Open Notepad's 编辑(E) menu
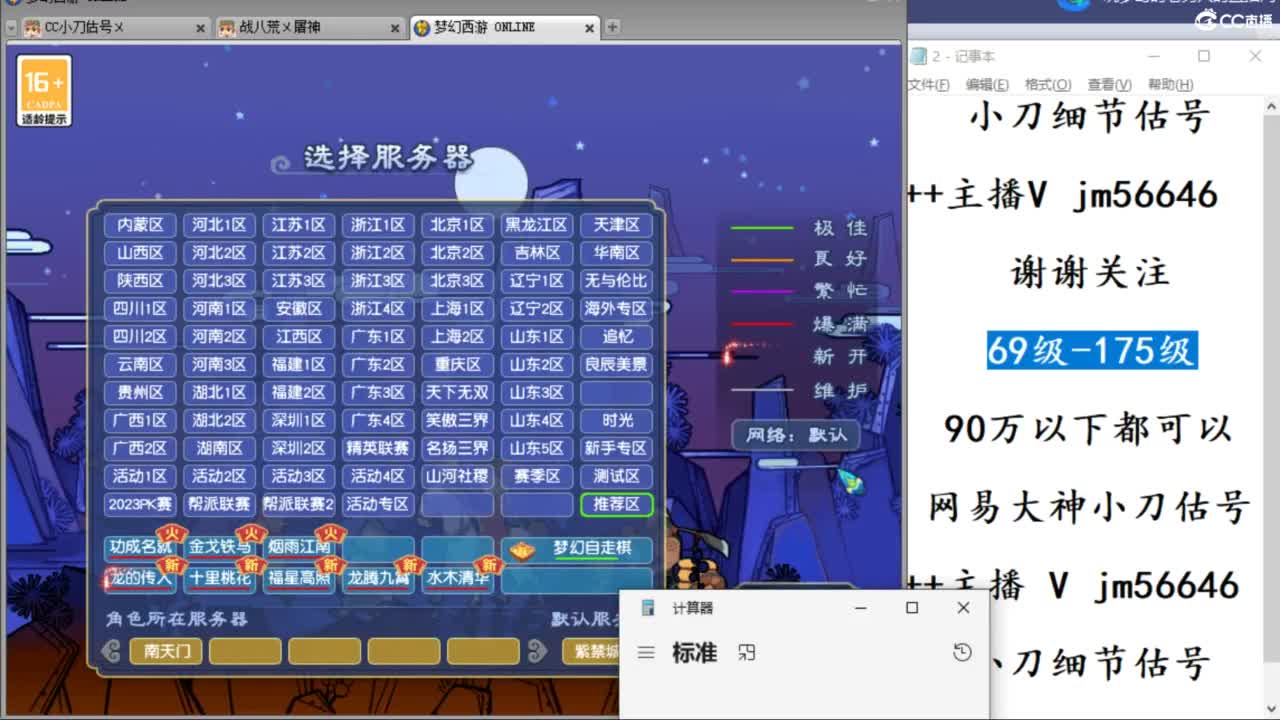Screen dimensions: 1280x720 tap(987, 85)
